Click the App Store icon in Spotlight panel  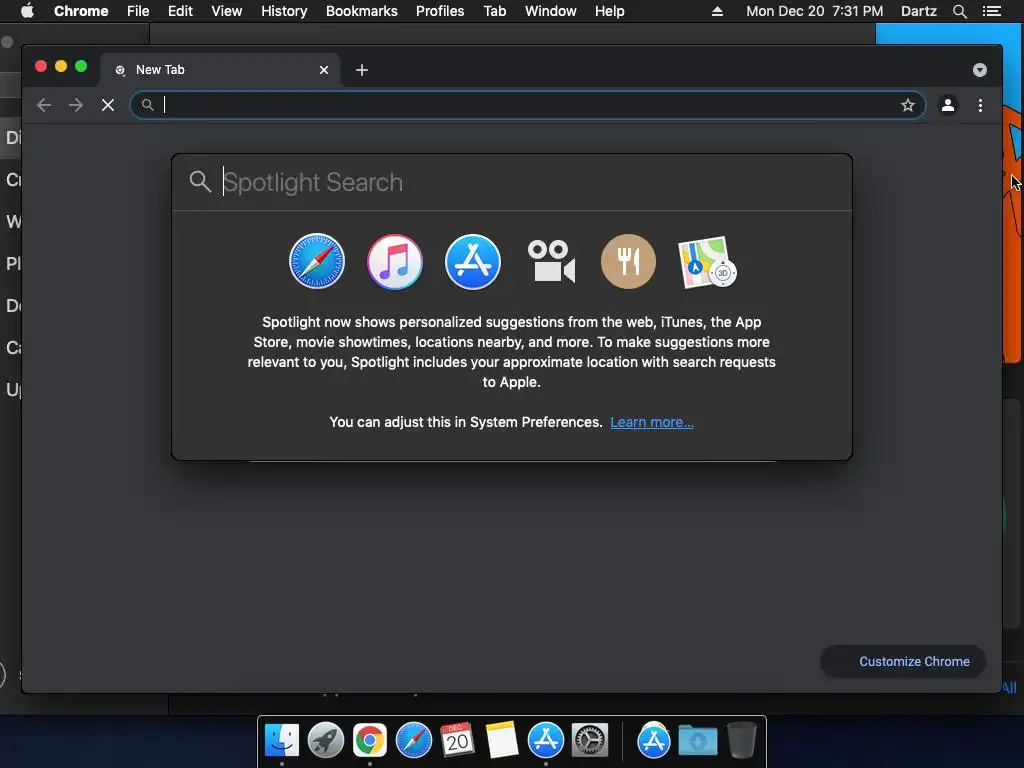click(473, 261)
